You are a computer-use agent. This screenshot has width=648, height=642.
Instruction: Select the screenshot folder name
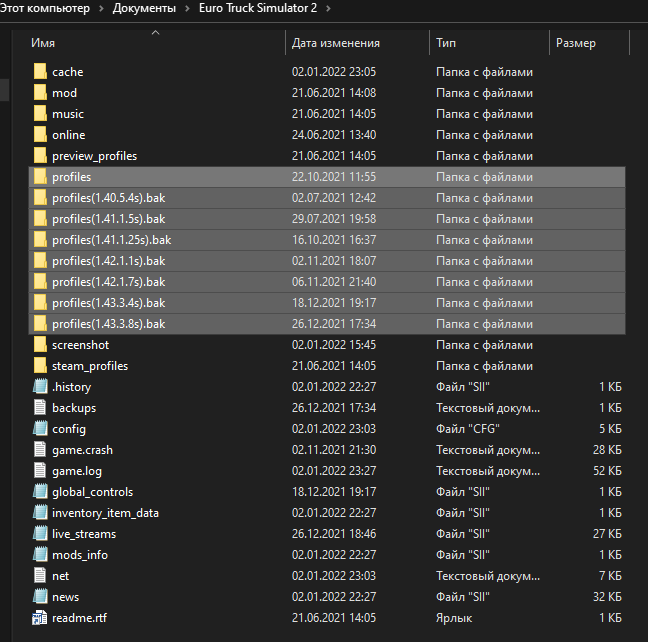pos(81,345)
